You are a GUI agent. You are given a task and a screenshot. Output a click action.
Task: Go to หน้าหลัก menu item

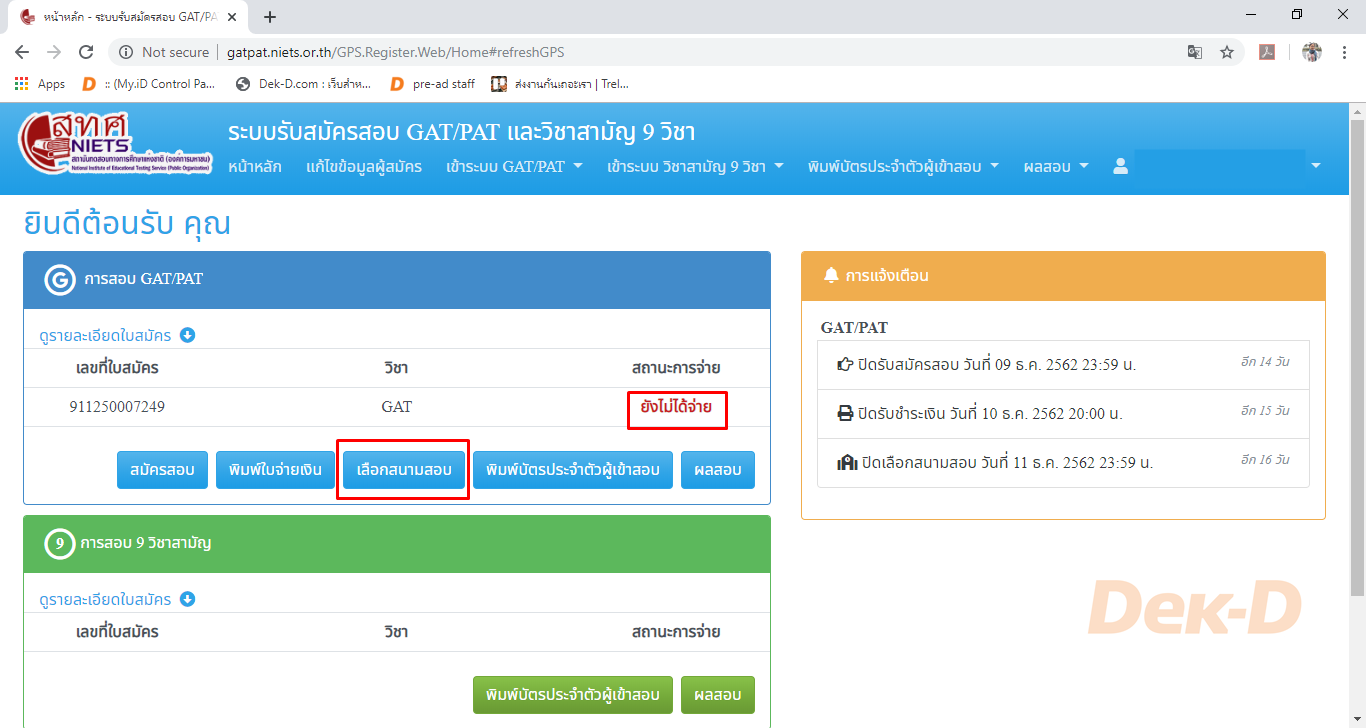(254, 166)
